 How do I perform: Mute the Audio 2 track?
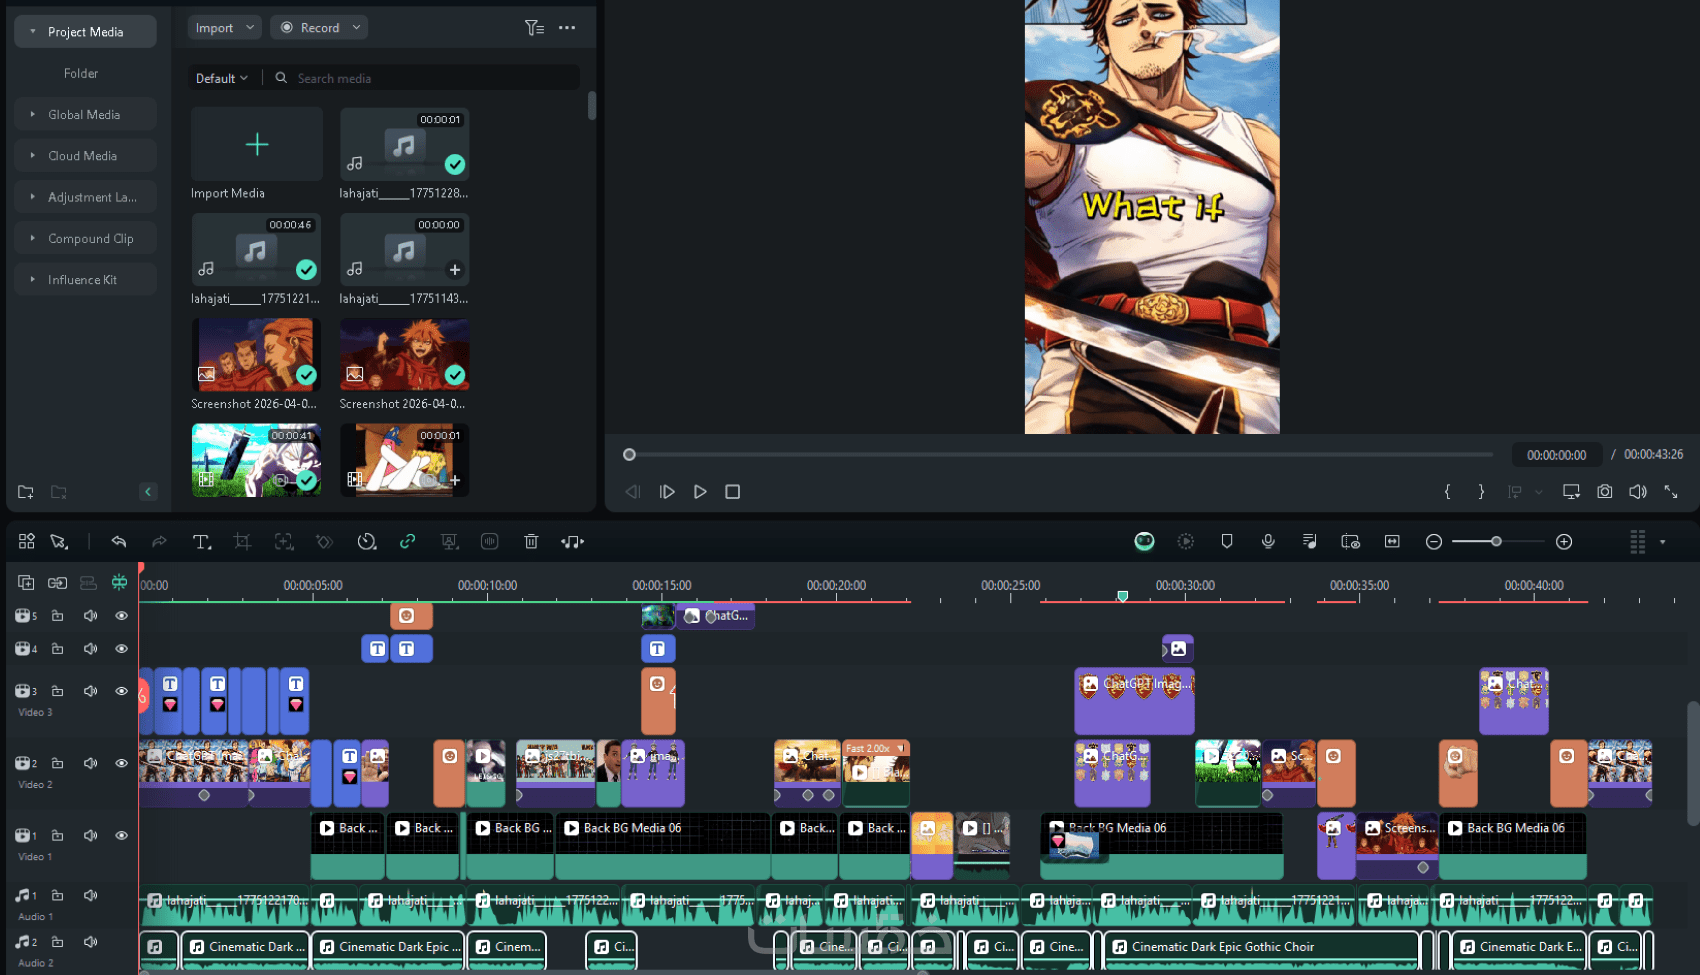click(x=90, y=942)
